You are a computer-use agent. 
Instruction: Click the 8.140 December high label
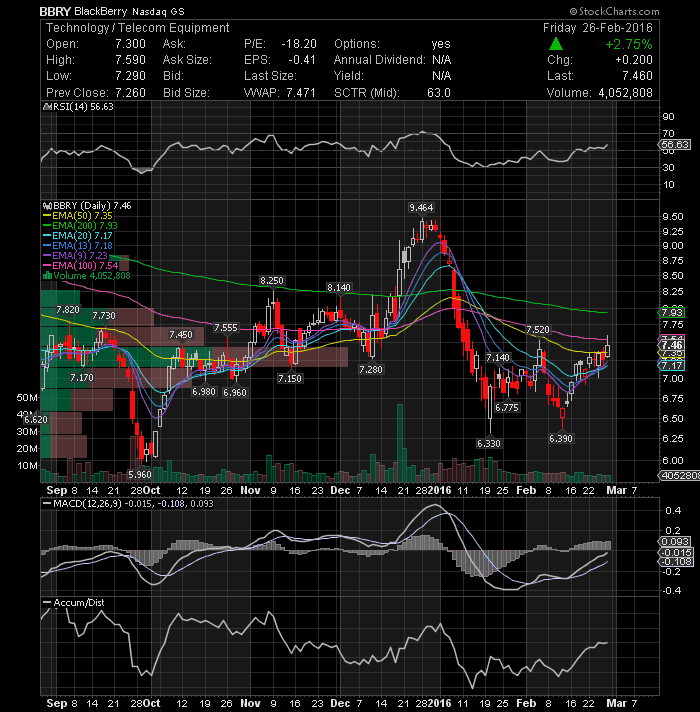coord(339,287)
